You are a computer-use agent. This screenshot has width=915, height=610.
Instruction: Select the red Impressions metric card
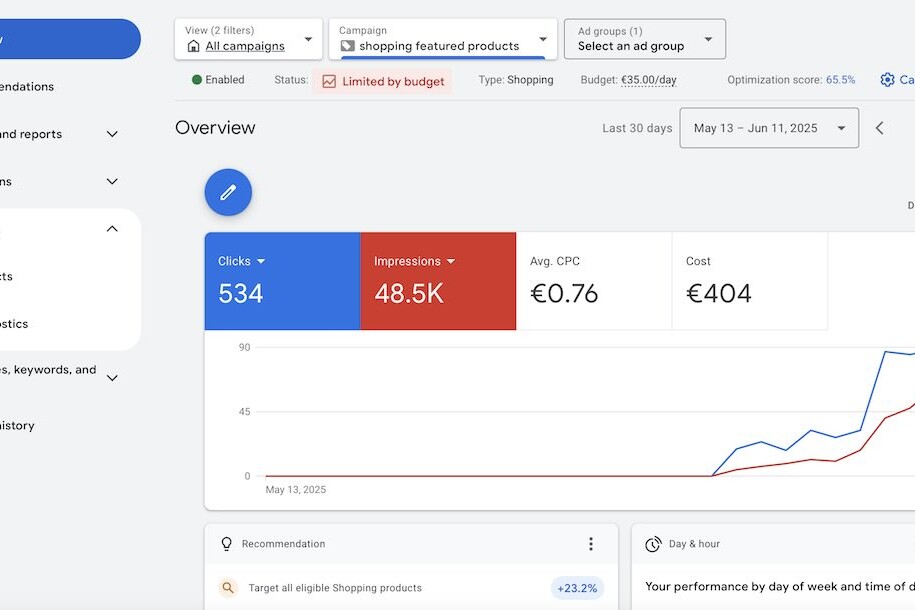tap(438, 281)
